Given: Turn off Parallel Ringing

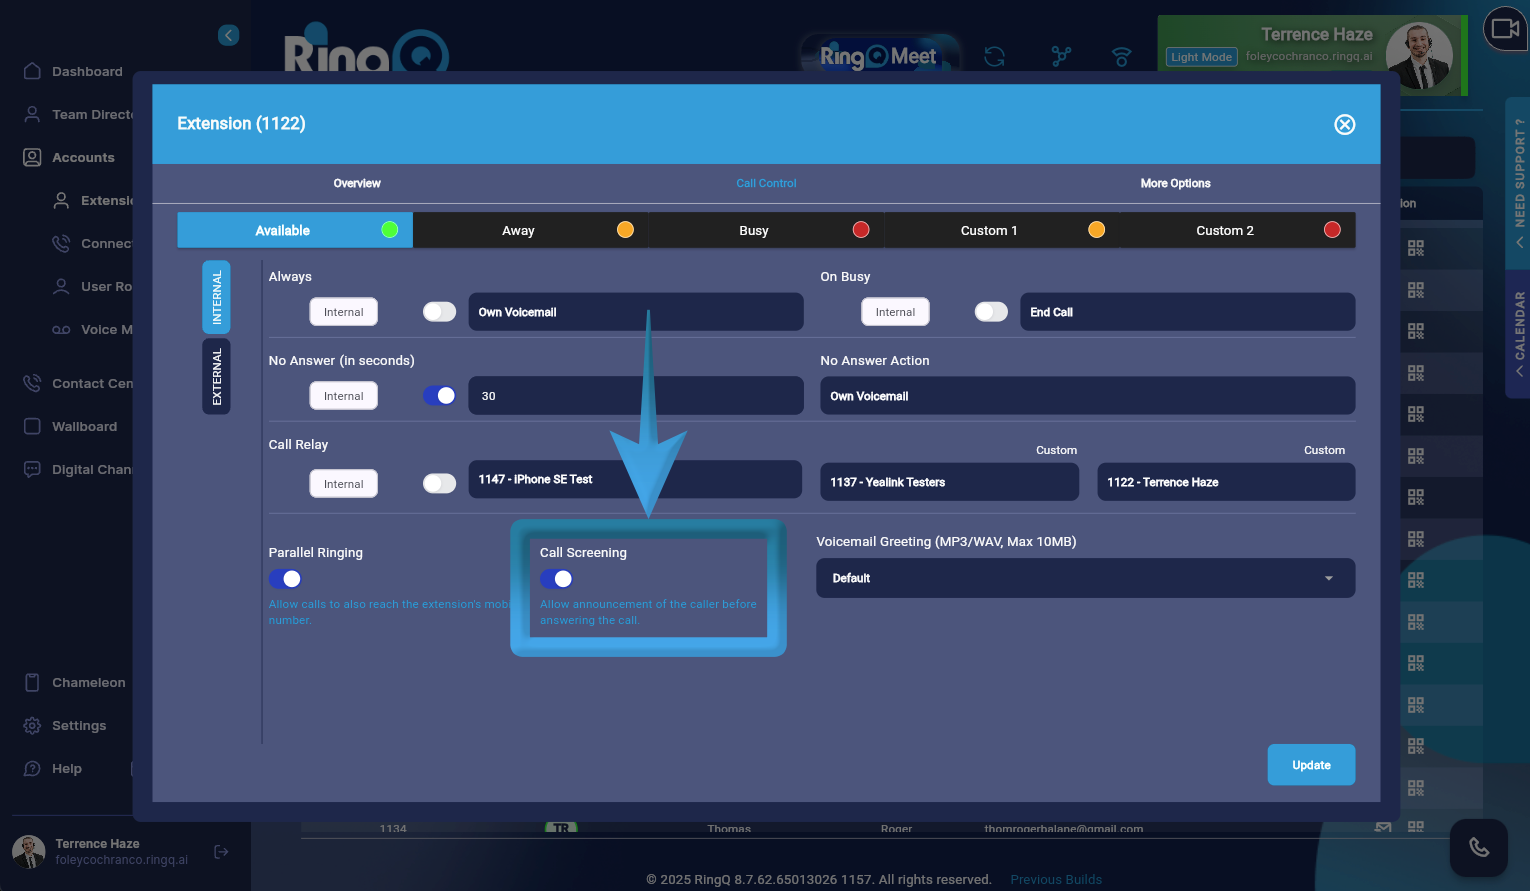Looking at the screenshot, I should click(284, 579).
